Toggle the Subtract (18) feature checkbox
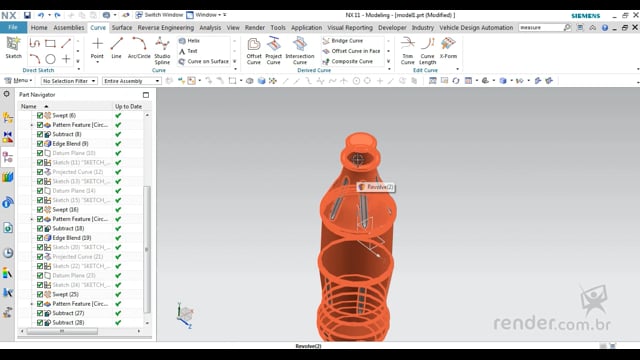This screenshot has width=640, height=360. [40, 229]
